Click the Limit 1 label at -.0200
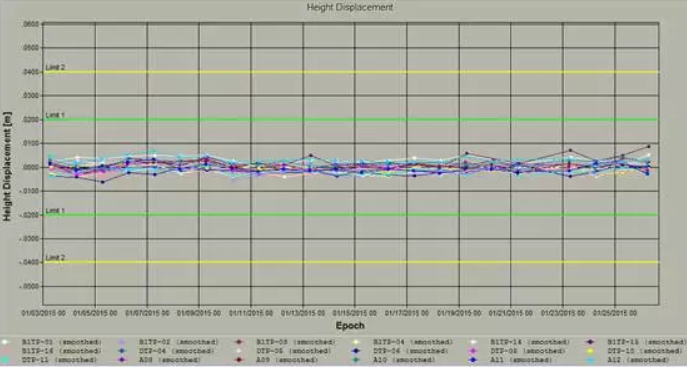The width and height of the screenshot is (687, 367). click(x=55, y=211)
